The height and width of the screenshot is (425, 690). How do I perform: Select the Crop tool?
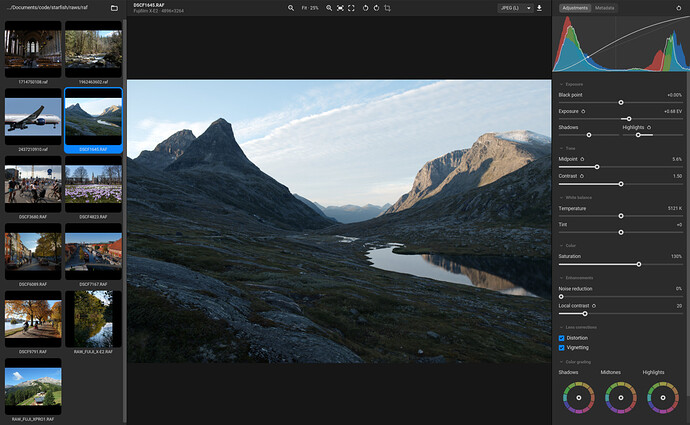pyautogui.click(x=387, y=8)
